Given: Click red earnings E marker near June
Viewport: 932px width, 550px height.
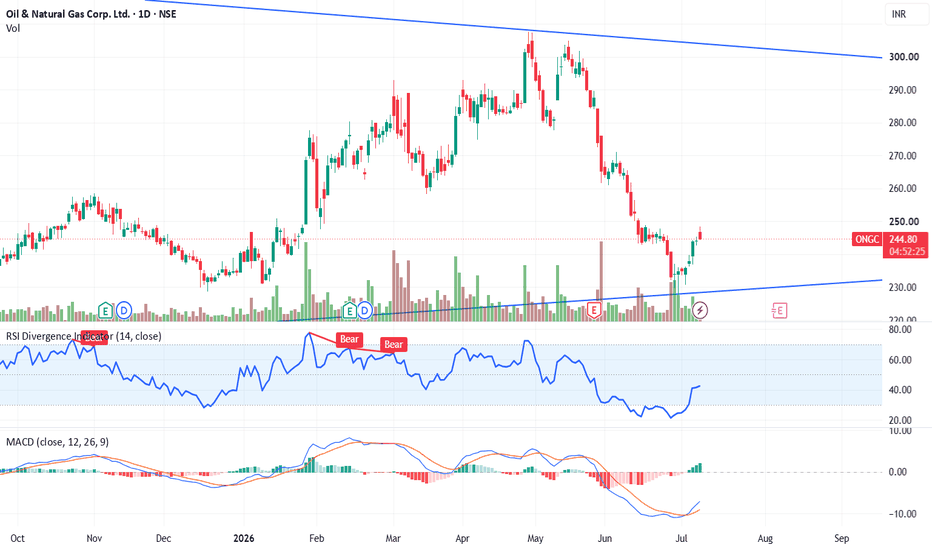Looking at the screenshot, I should click(593, 310).
